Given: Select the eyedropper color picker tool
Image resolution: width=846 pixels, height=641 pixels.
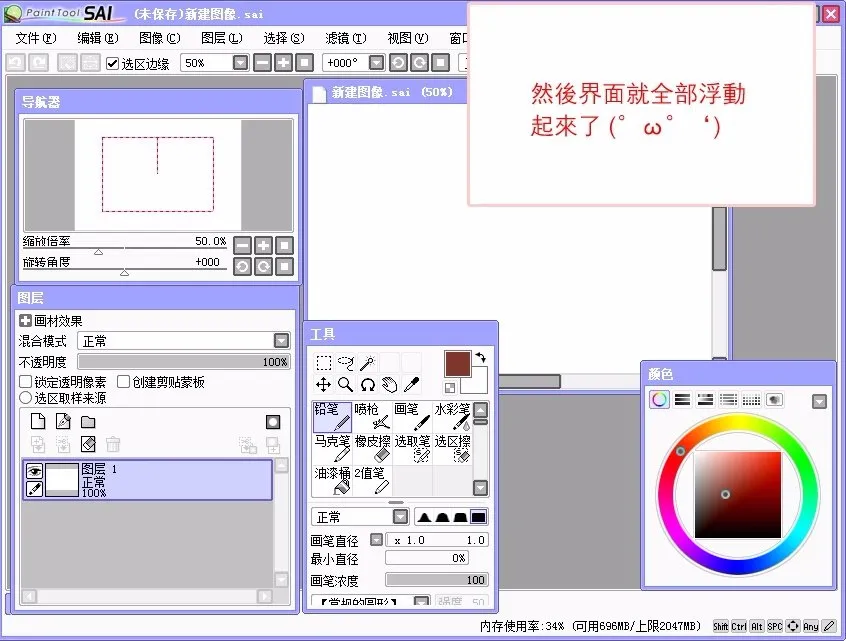Looking at the screenshot, I should tap(410, 384).
